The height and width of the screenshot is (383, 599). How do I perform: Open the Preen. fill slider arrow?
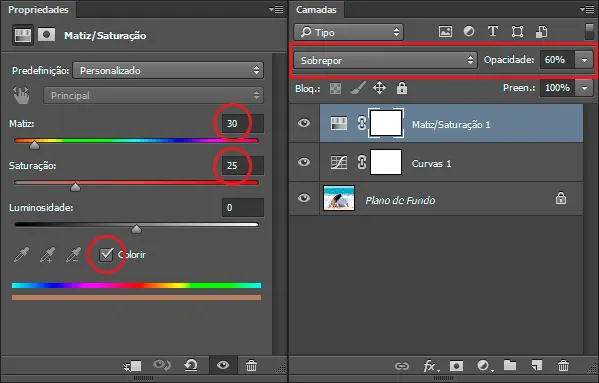tap(584, 88)
